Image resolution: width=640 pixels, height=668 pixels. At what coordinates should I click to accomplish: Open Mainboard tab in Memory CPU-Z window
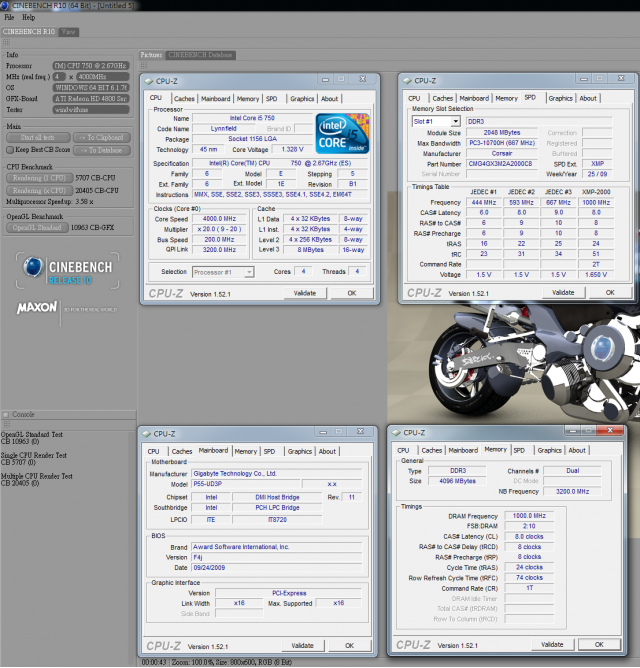(x=463, y=451)
